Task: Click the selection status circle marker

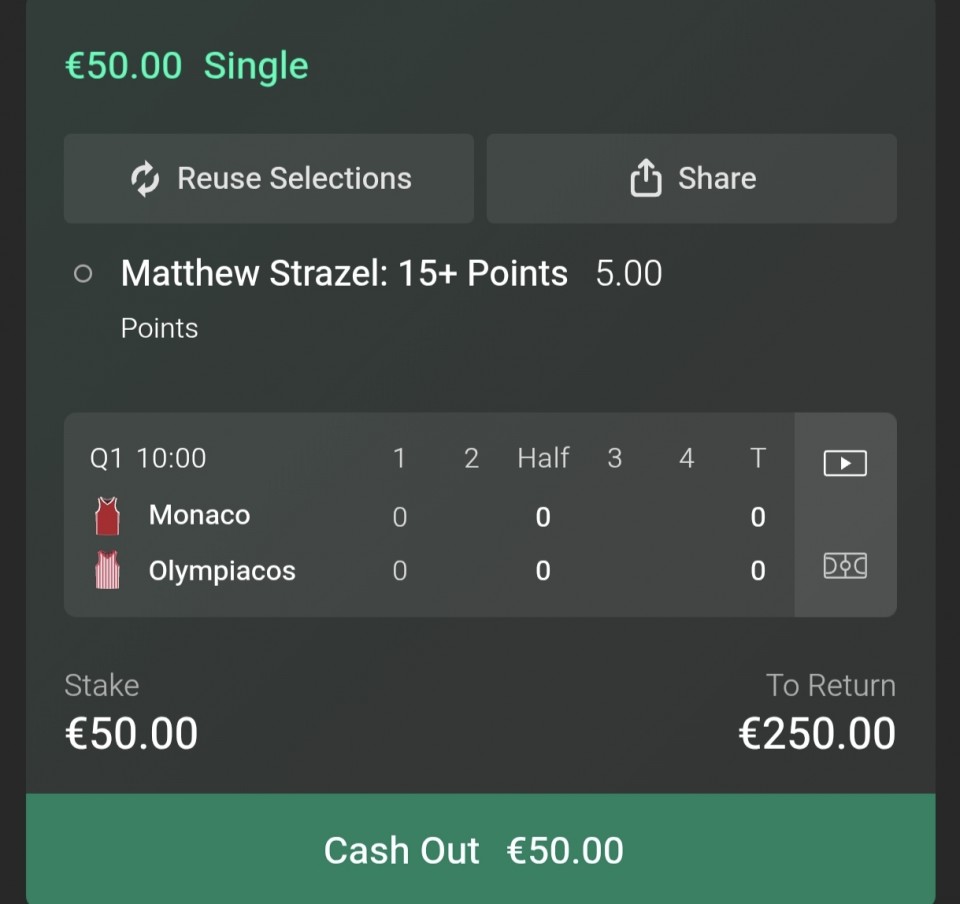Action: pos(83,274)
